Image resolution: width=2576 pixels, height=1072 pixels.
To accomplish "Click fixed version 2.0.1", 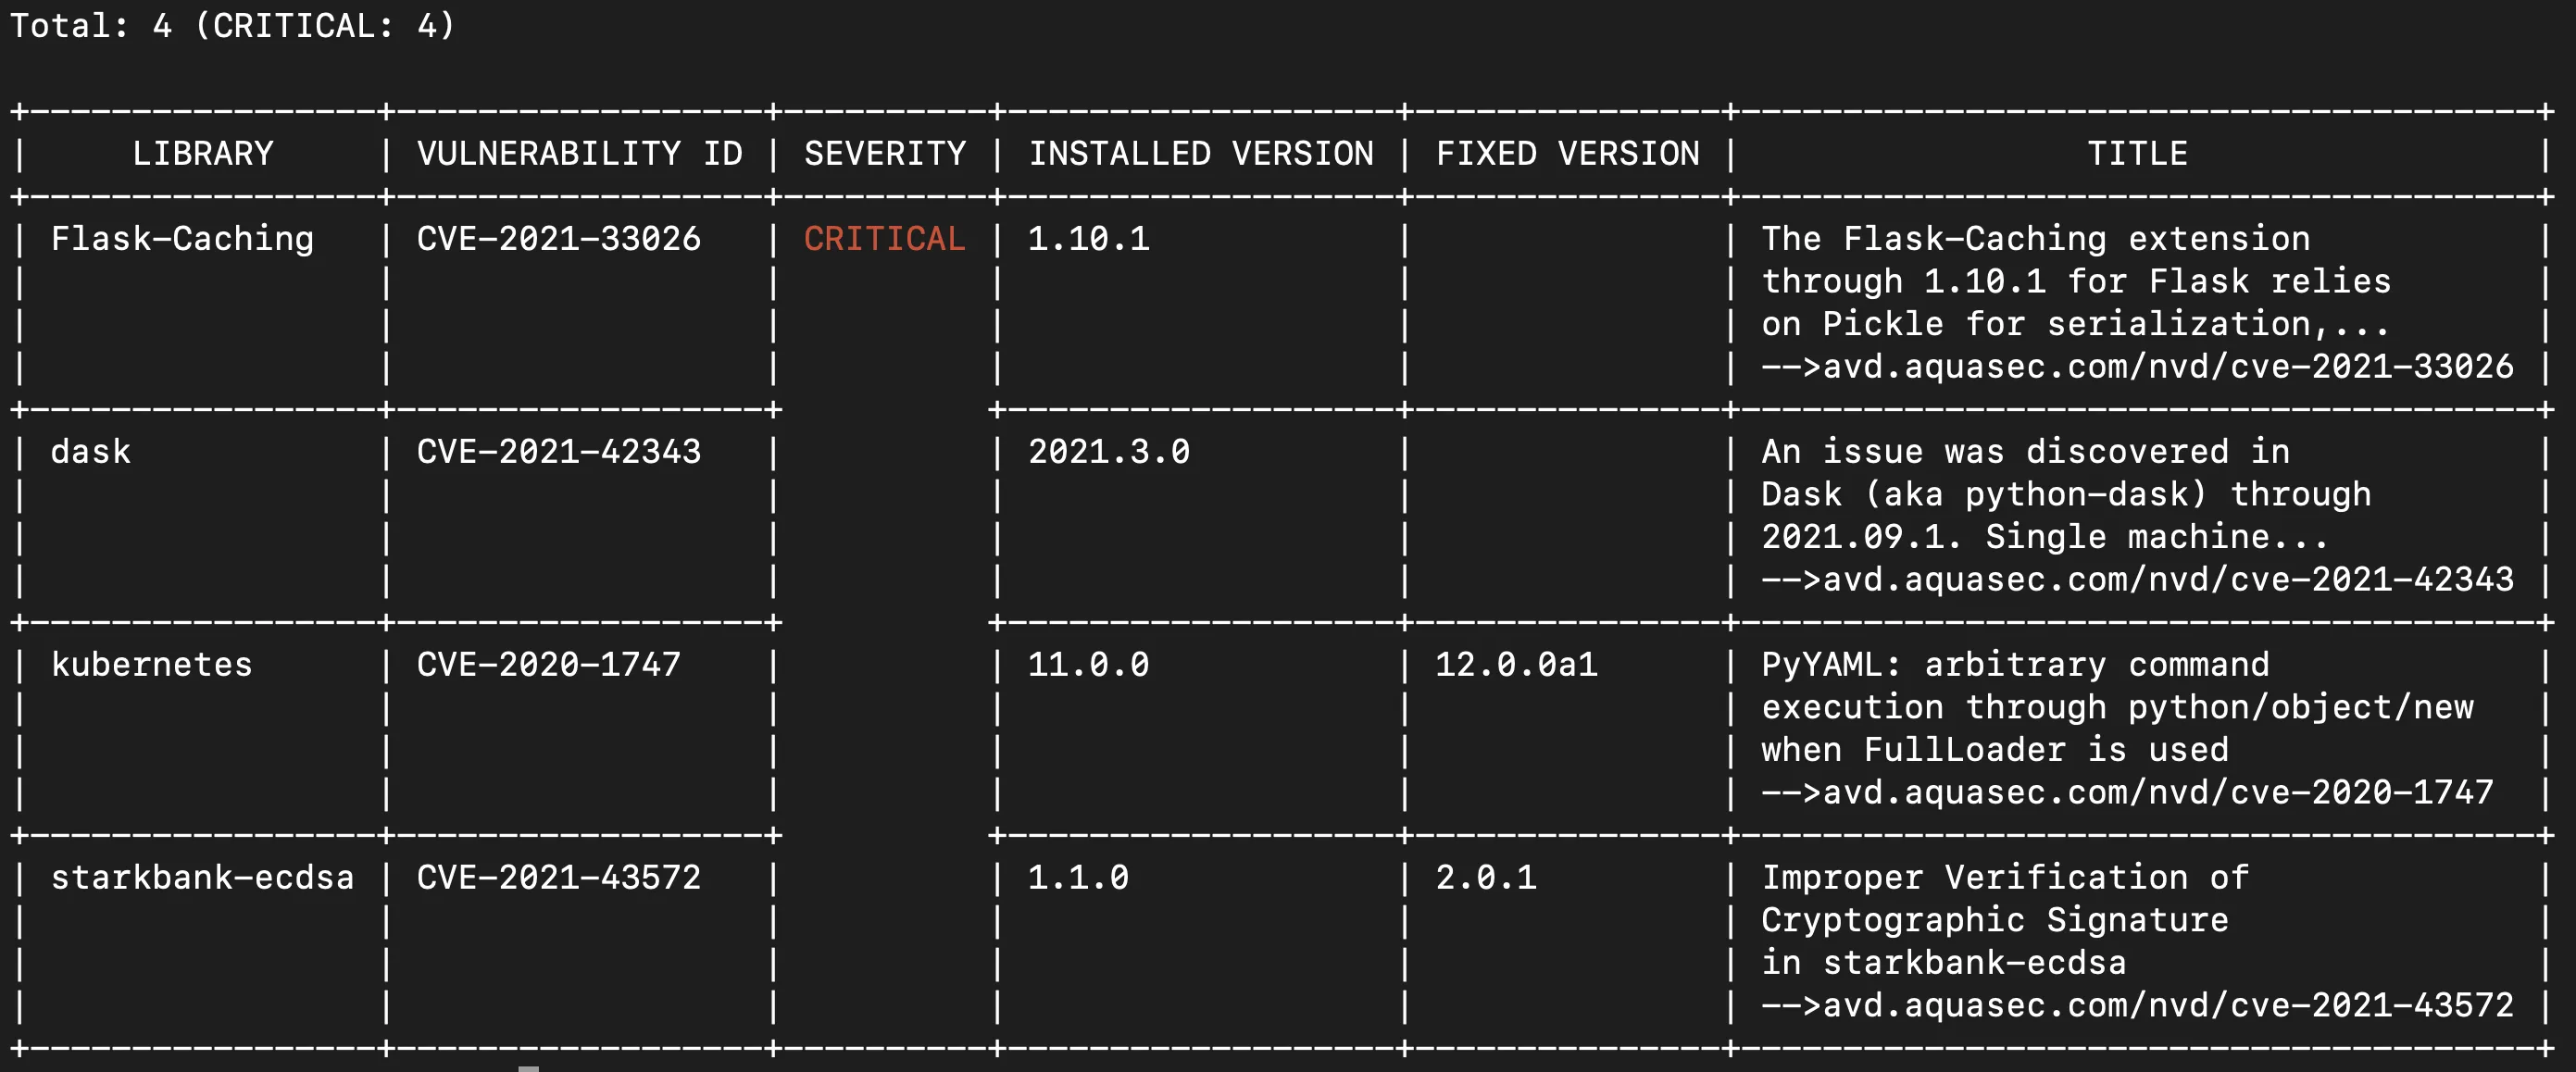I will tap(1487, 877).
